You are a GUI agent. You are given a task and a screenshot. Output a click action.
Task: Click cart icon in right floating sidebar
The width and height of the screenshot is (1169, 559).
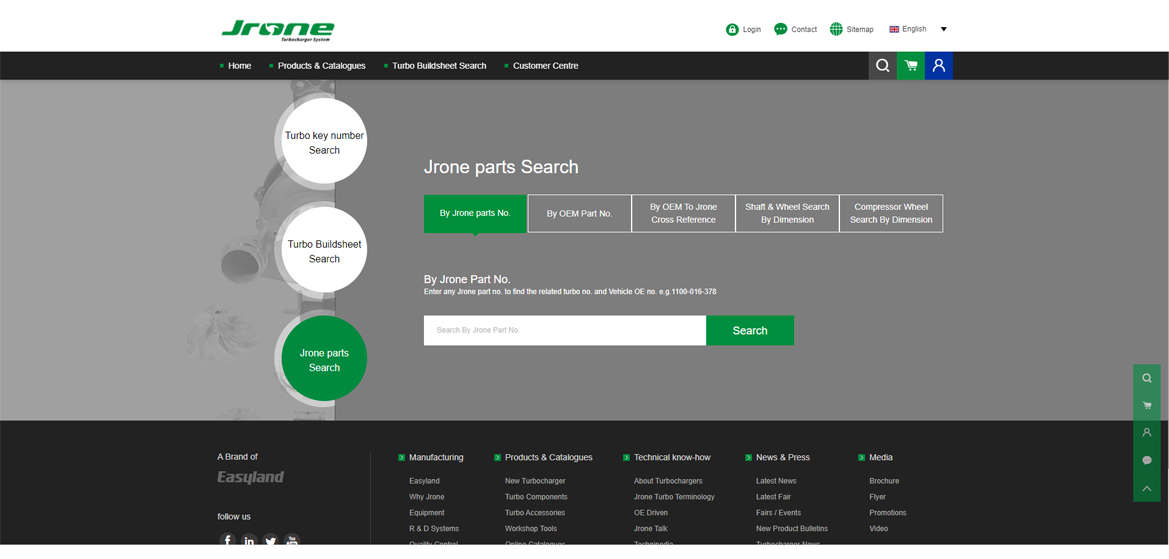1147,405
